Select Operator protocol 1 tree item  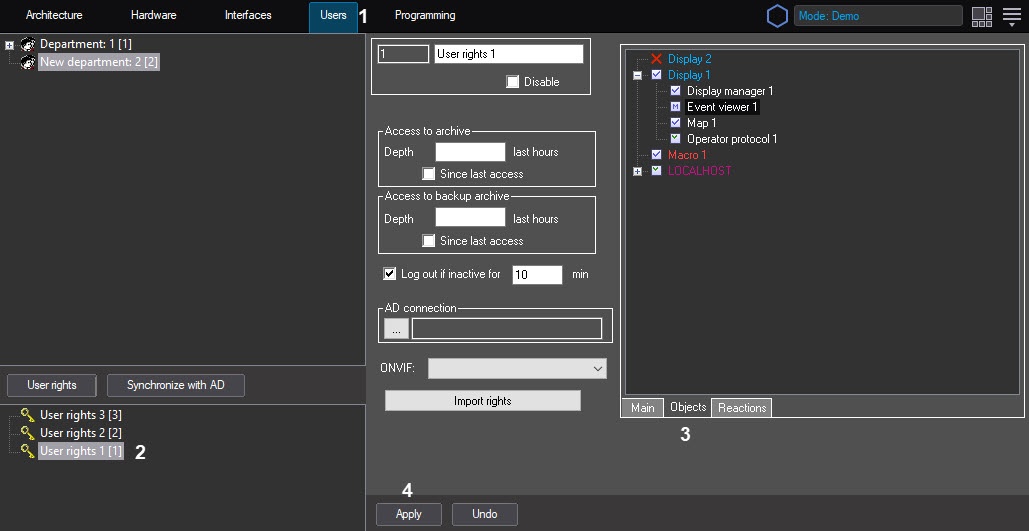pos(732,138)
